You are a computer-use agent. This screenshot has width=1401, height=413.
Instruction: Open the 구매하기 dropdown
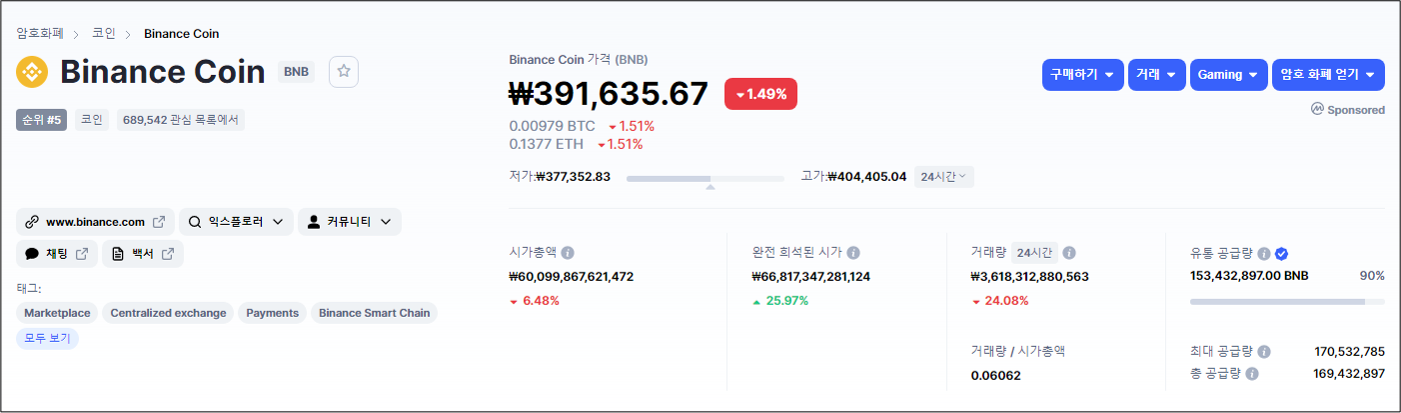1083,75
